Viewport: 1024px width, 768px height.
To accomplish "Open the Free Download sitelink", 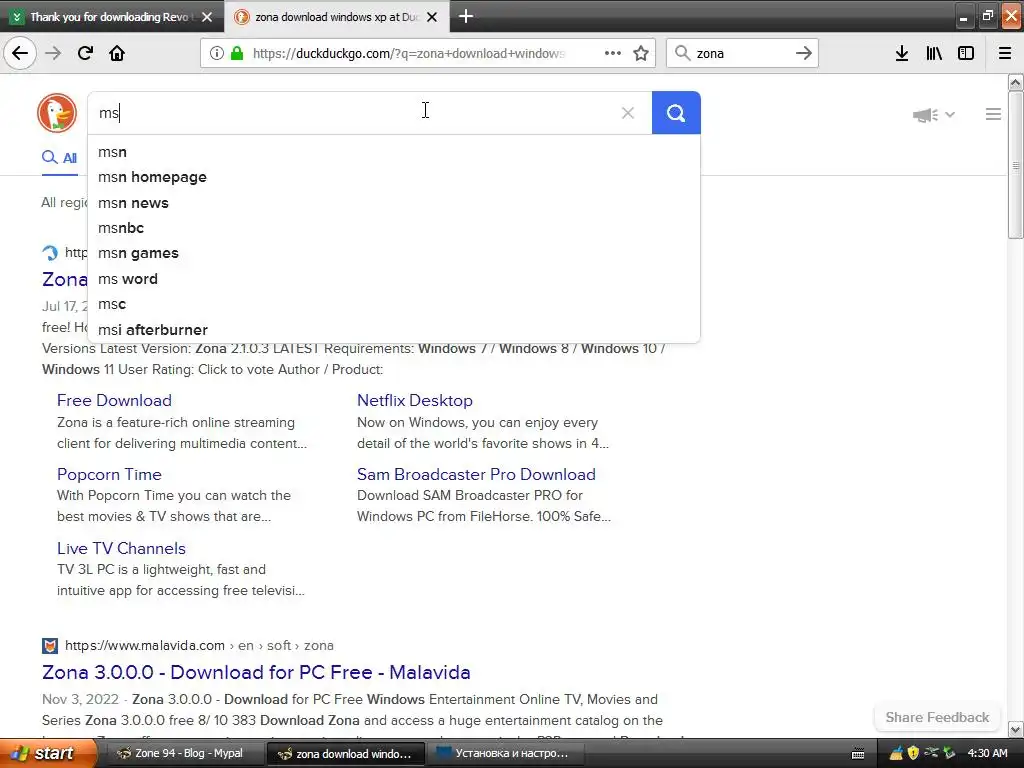I will pyautogui.click(x=114, y=400).
